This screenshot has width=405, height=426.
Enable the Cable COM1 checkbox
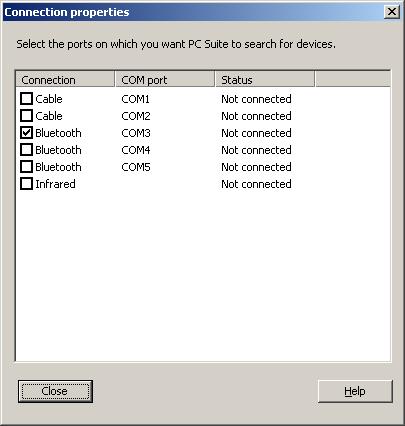pos(26,99)
